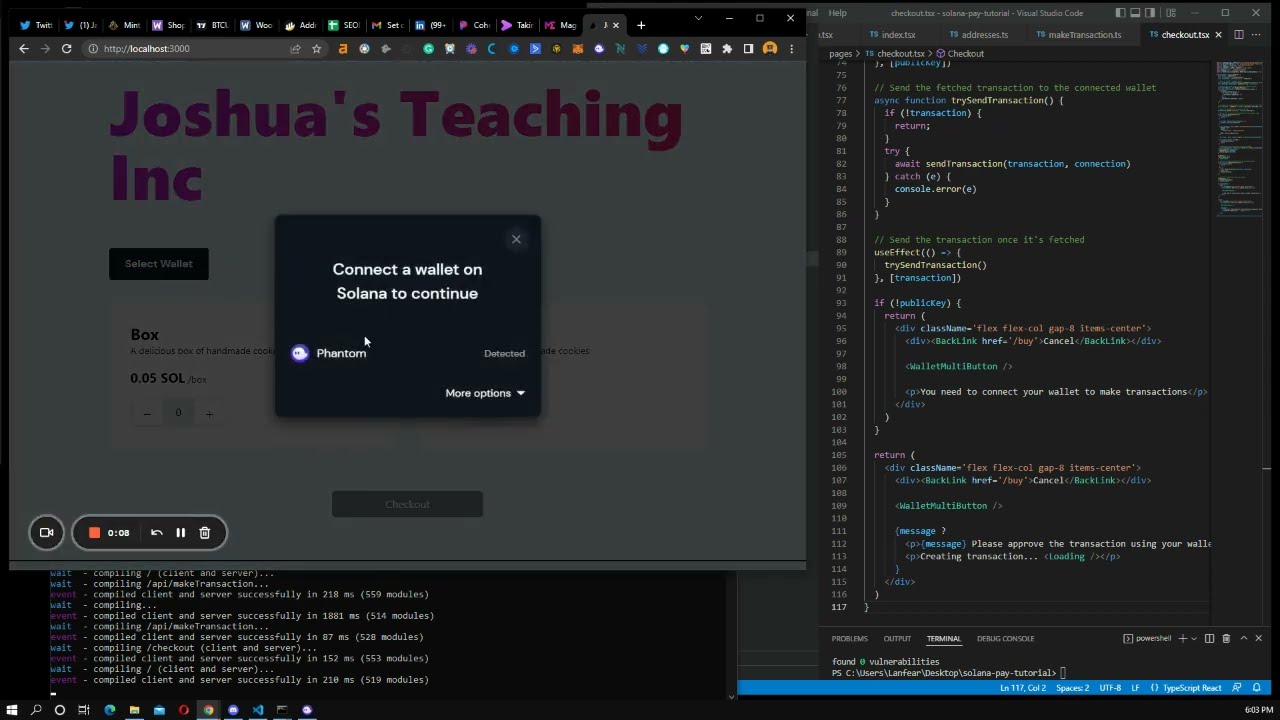Switch to the first Twitter tab
The image size is (1280, 720).
35,25
